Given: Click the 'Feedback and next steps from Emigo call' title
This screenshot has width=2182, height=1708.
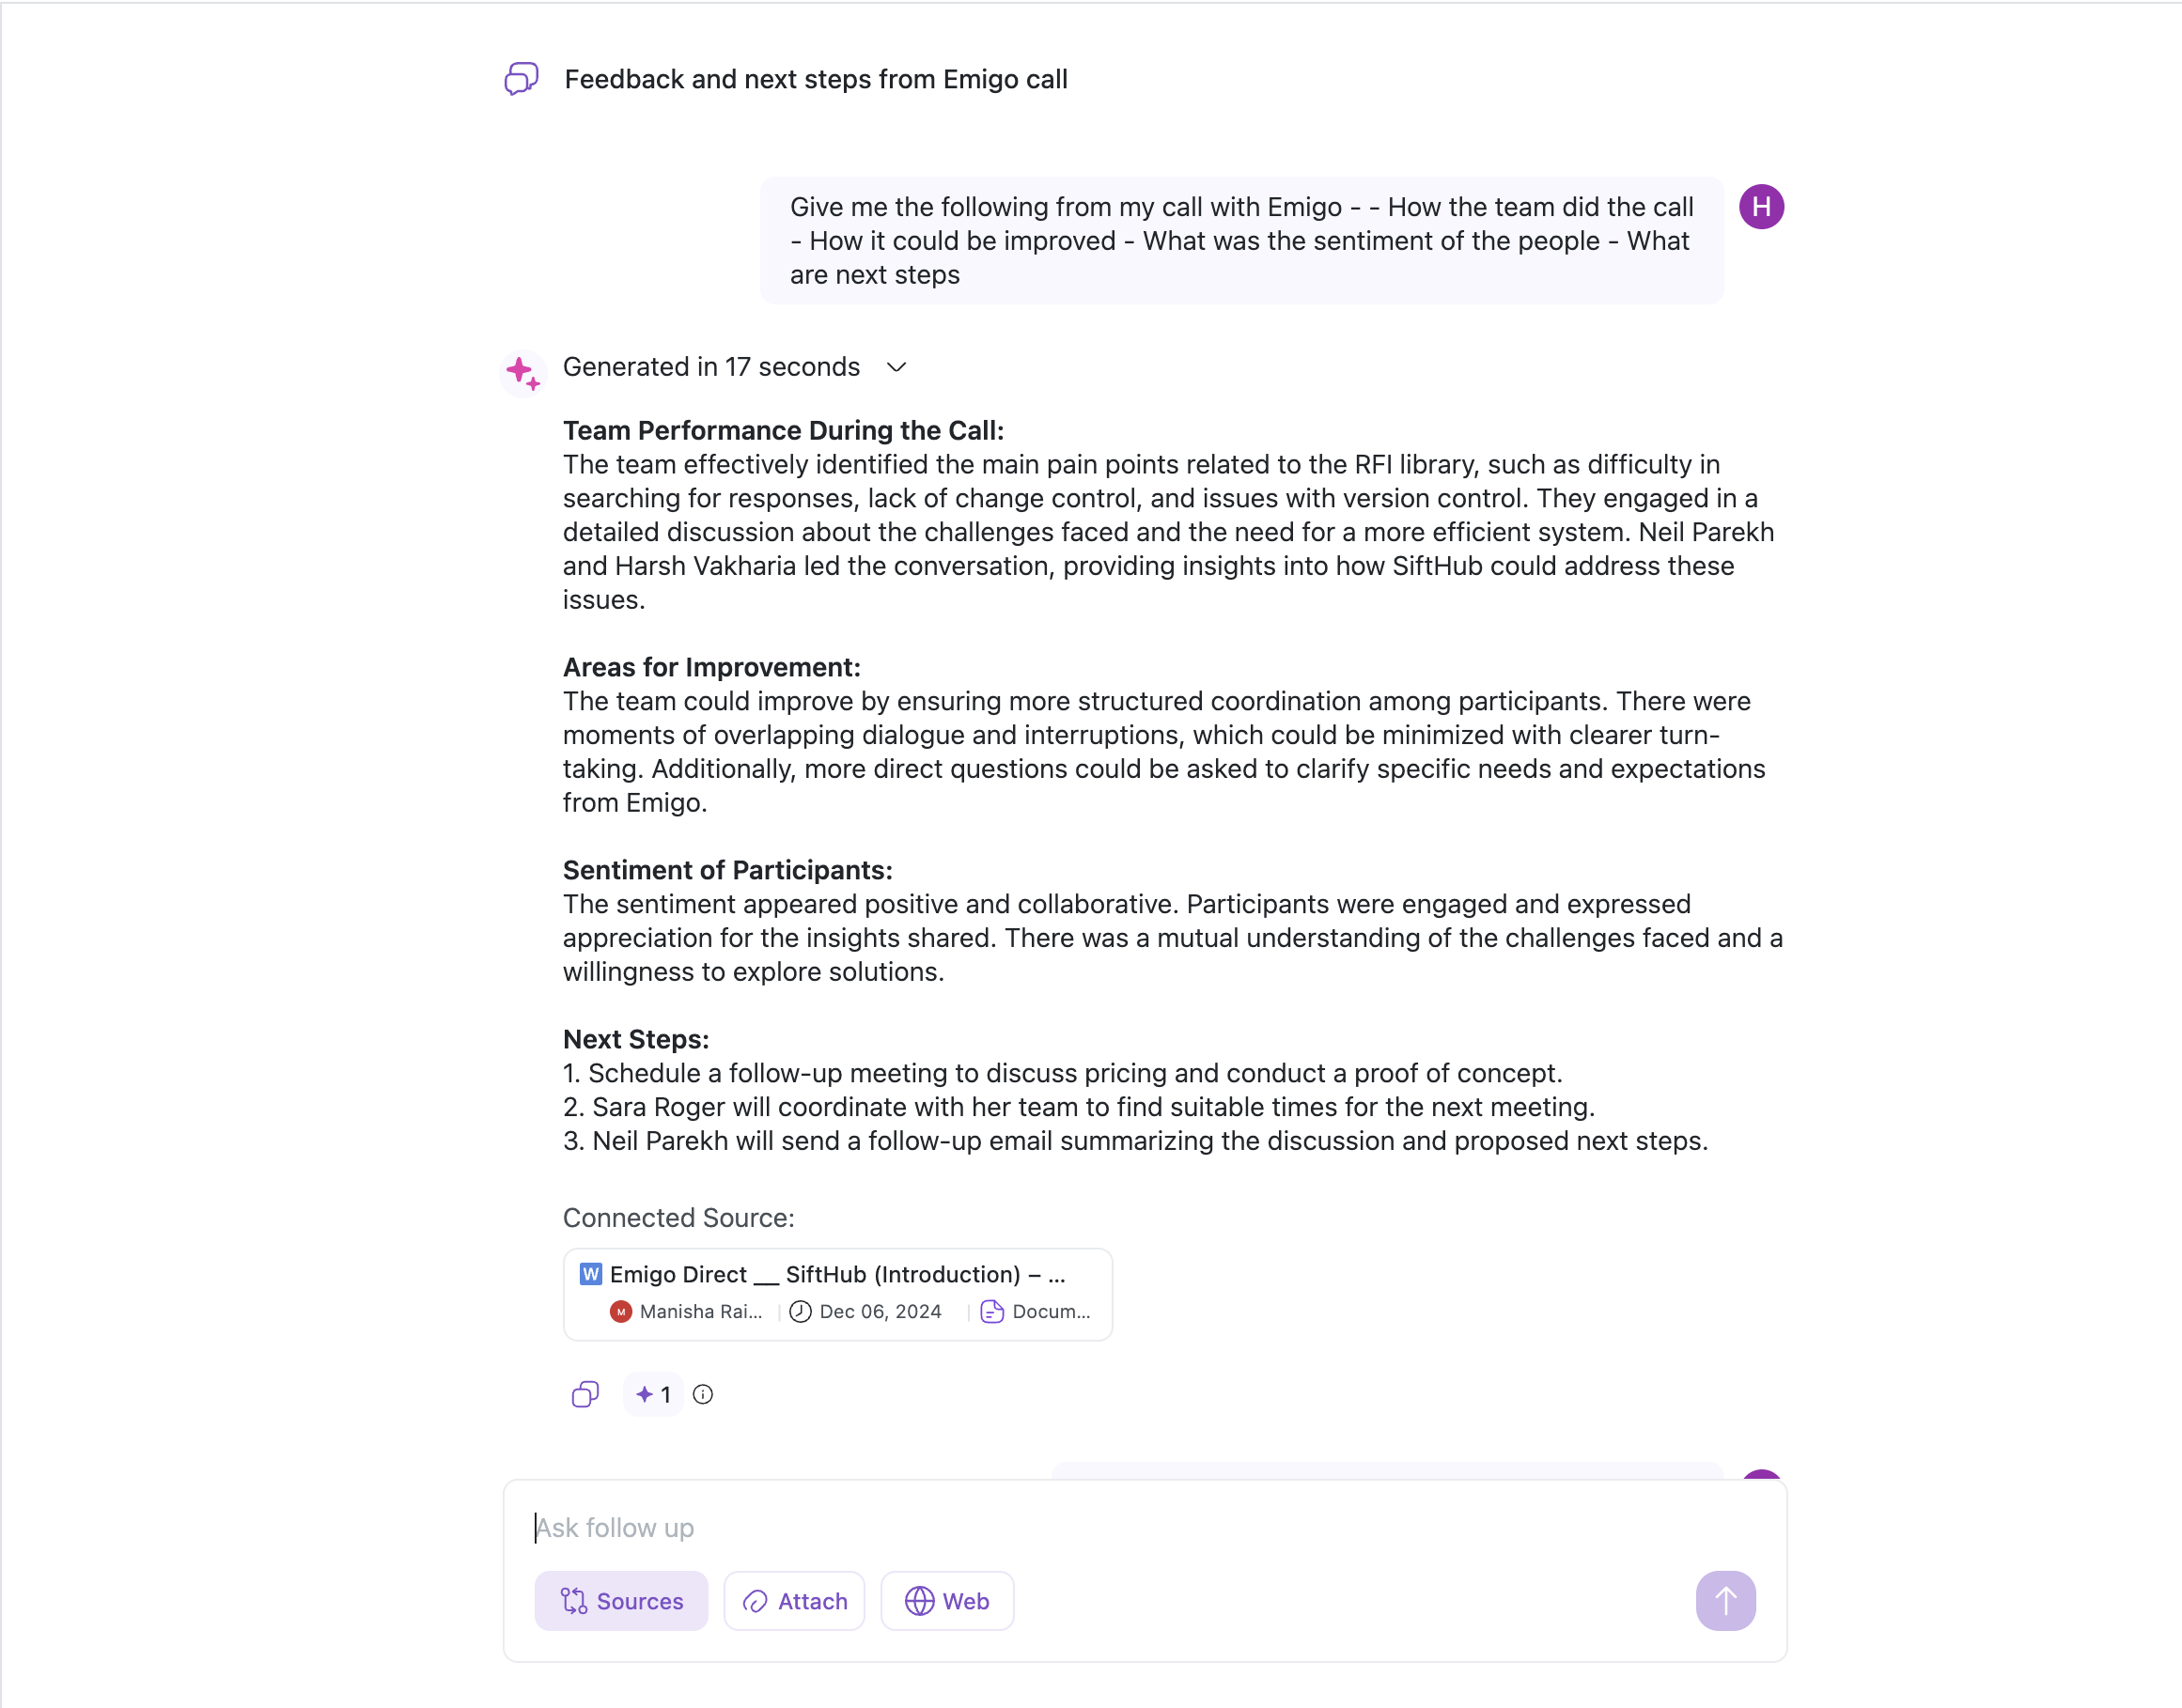Looking at the screenshot, I should click(815, 79).
